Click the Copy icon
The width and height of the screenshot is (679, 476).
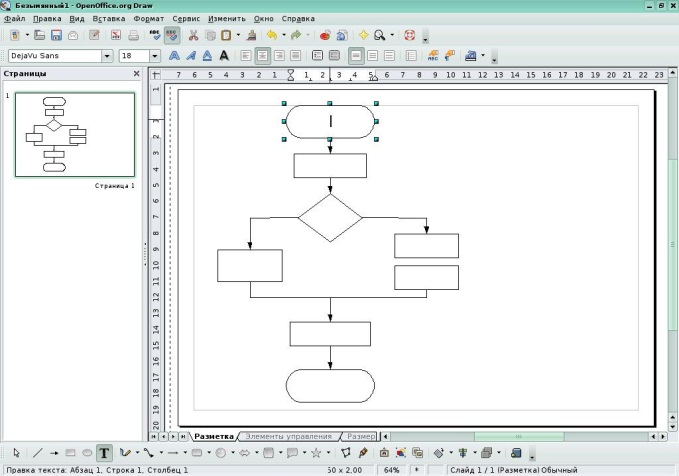coord(210,35)
